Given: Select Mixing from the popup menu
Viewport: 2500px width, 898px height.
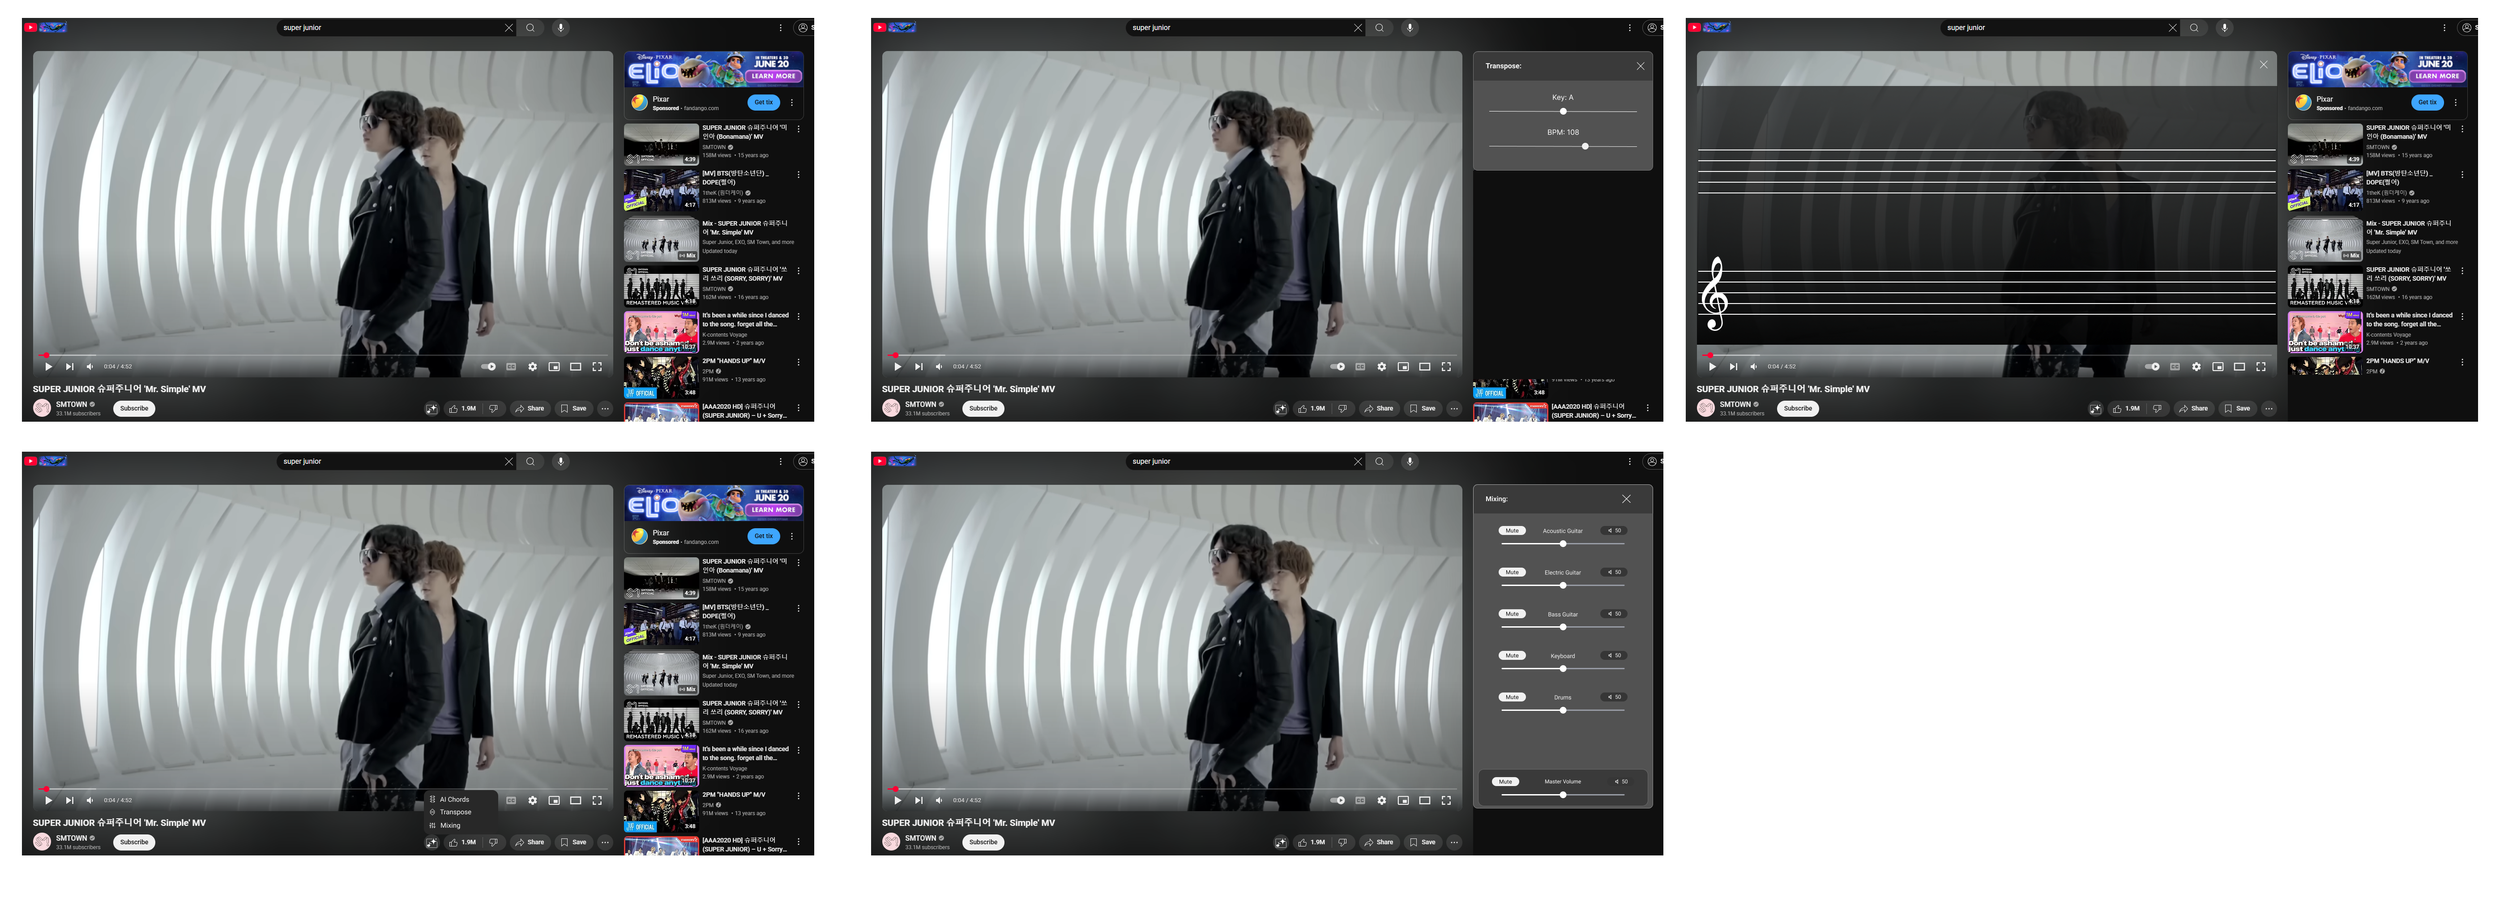Looking at the screenshot, I should click(450, 826).
